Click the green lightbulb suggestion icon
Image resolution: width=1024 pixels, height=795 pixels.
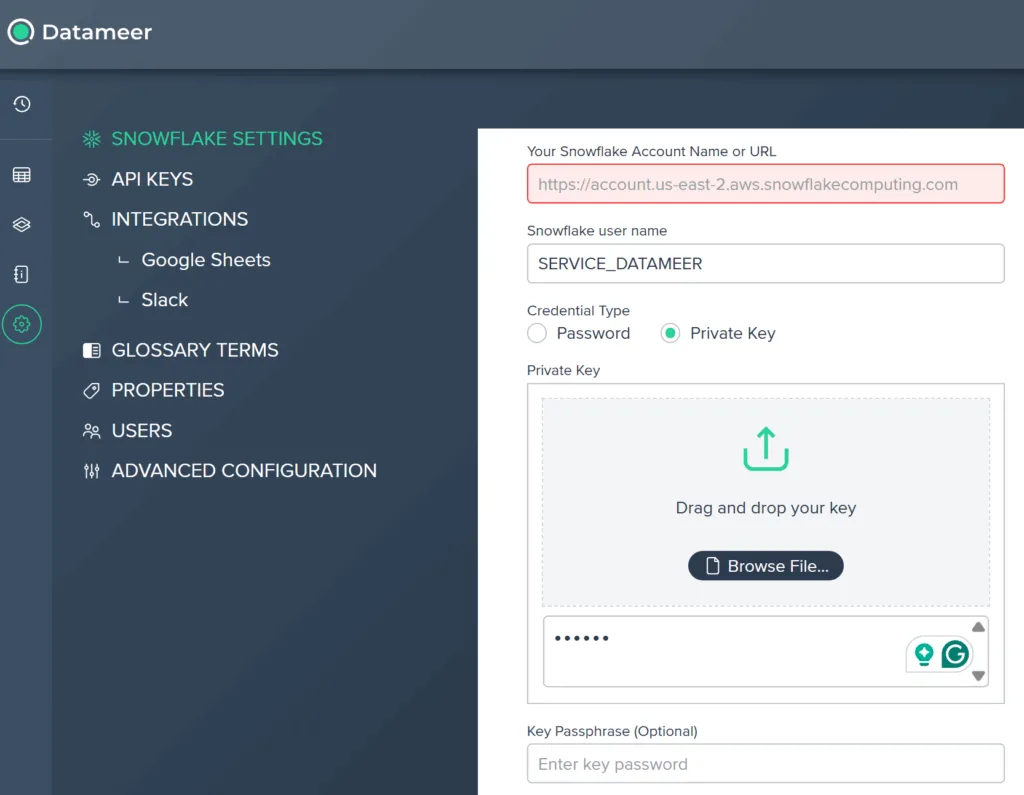[x=923, y=654]
